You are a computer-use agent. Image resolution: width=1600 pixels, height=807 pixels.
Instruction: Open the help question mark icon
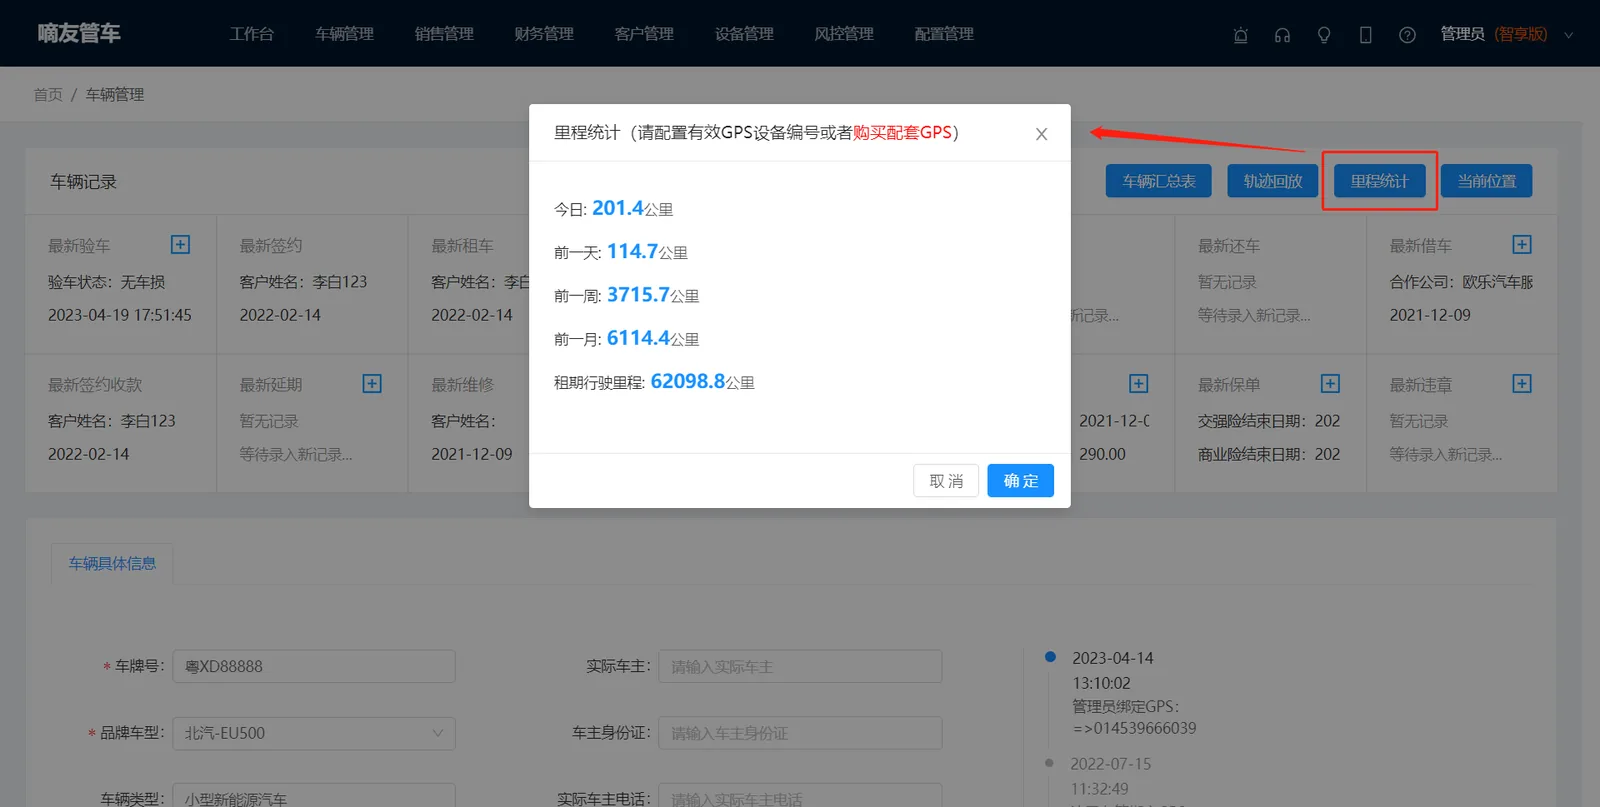(1407, 35)
